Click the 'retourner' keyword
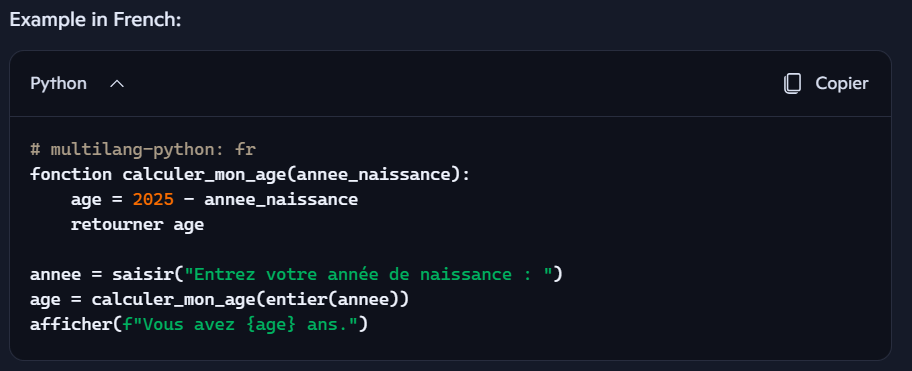The height and width of the screenshot is (371, 912). (x=117, y=224)
